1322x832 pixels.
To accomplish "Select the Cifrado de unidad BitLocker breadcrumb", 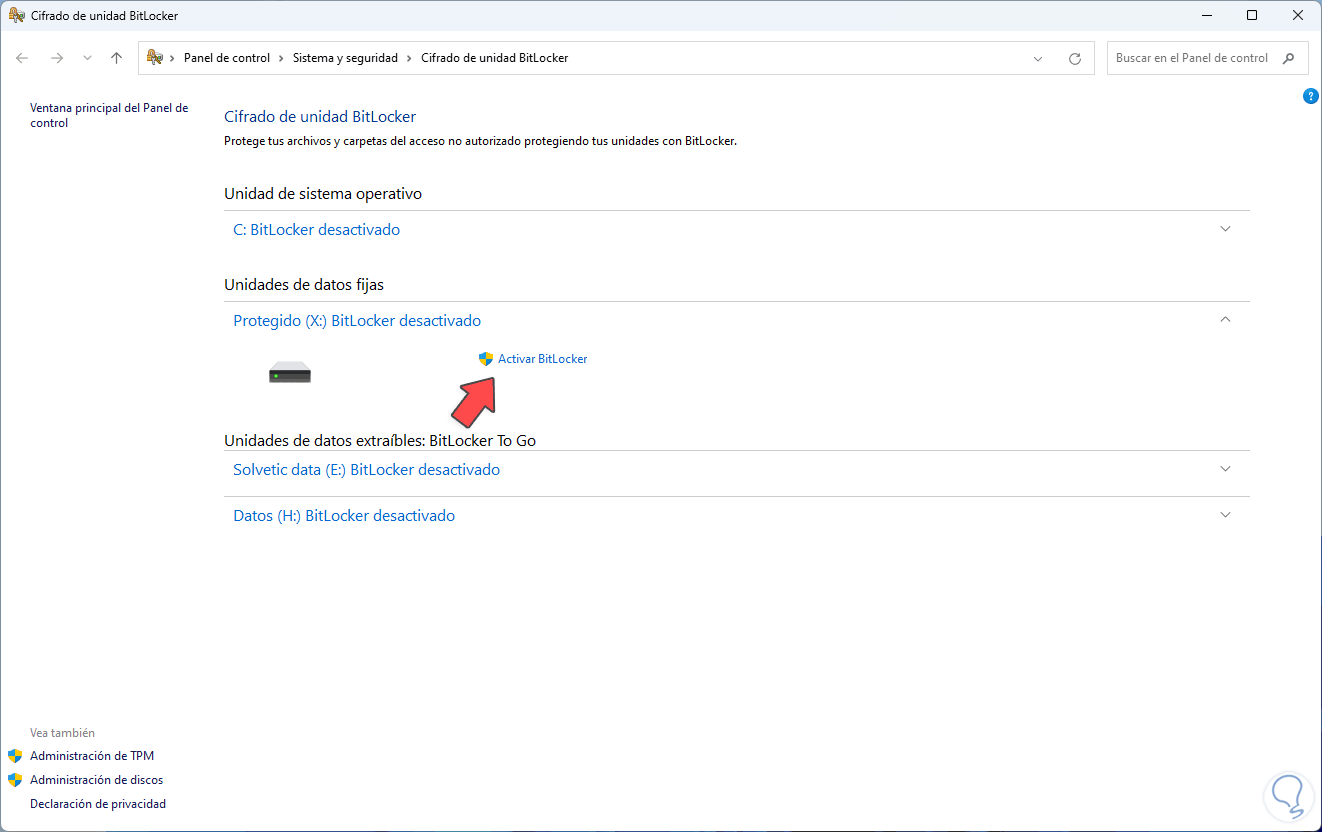I will (494, 58).
